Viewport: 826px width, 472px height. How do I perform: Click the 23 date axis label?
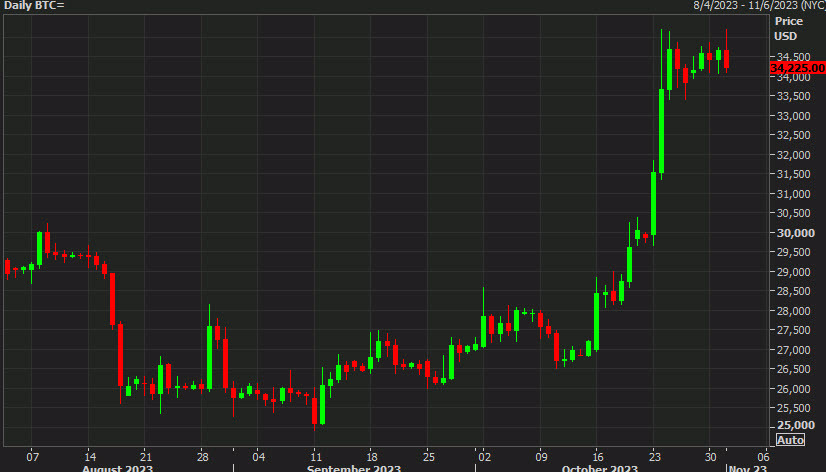click(654, 457)
